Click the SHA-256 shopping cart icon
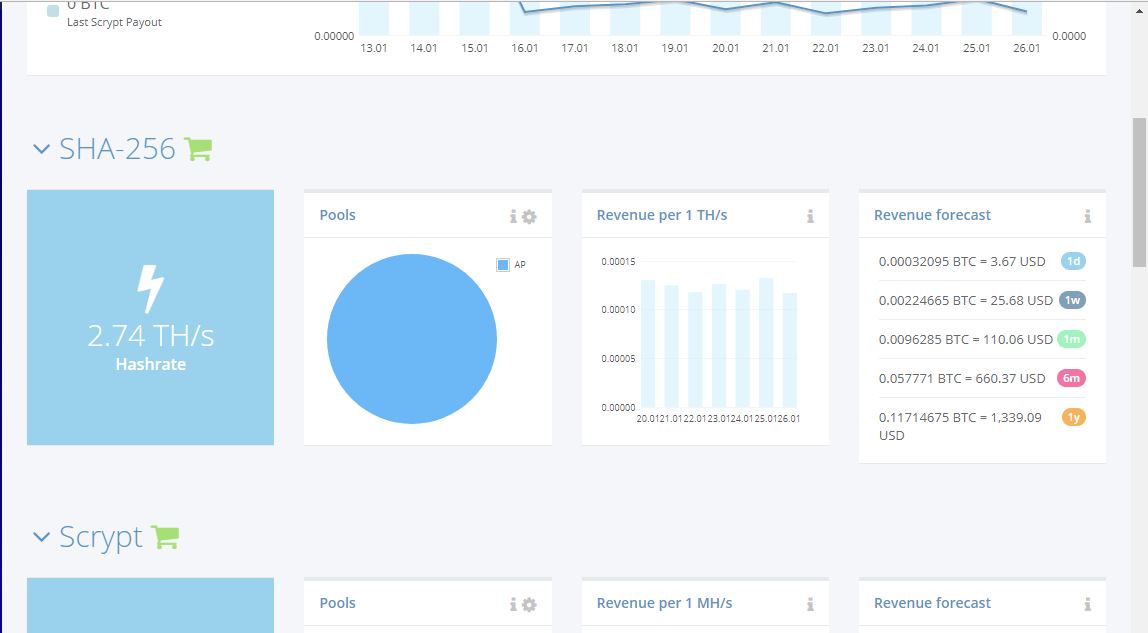The image size is (1148, 633). [198, 149]
